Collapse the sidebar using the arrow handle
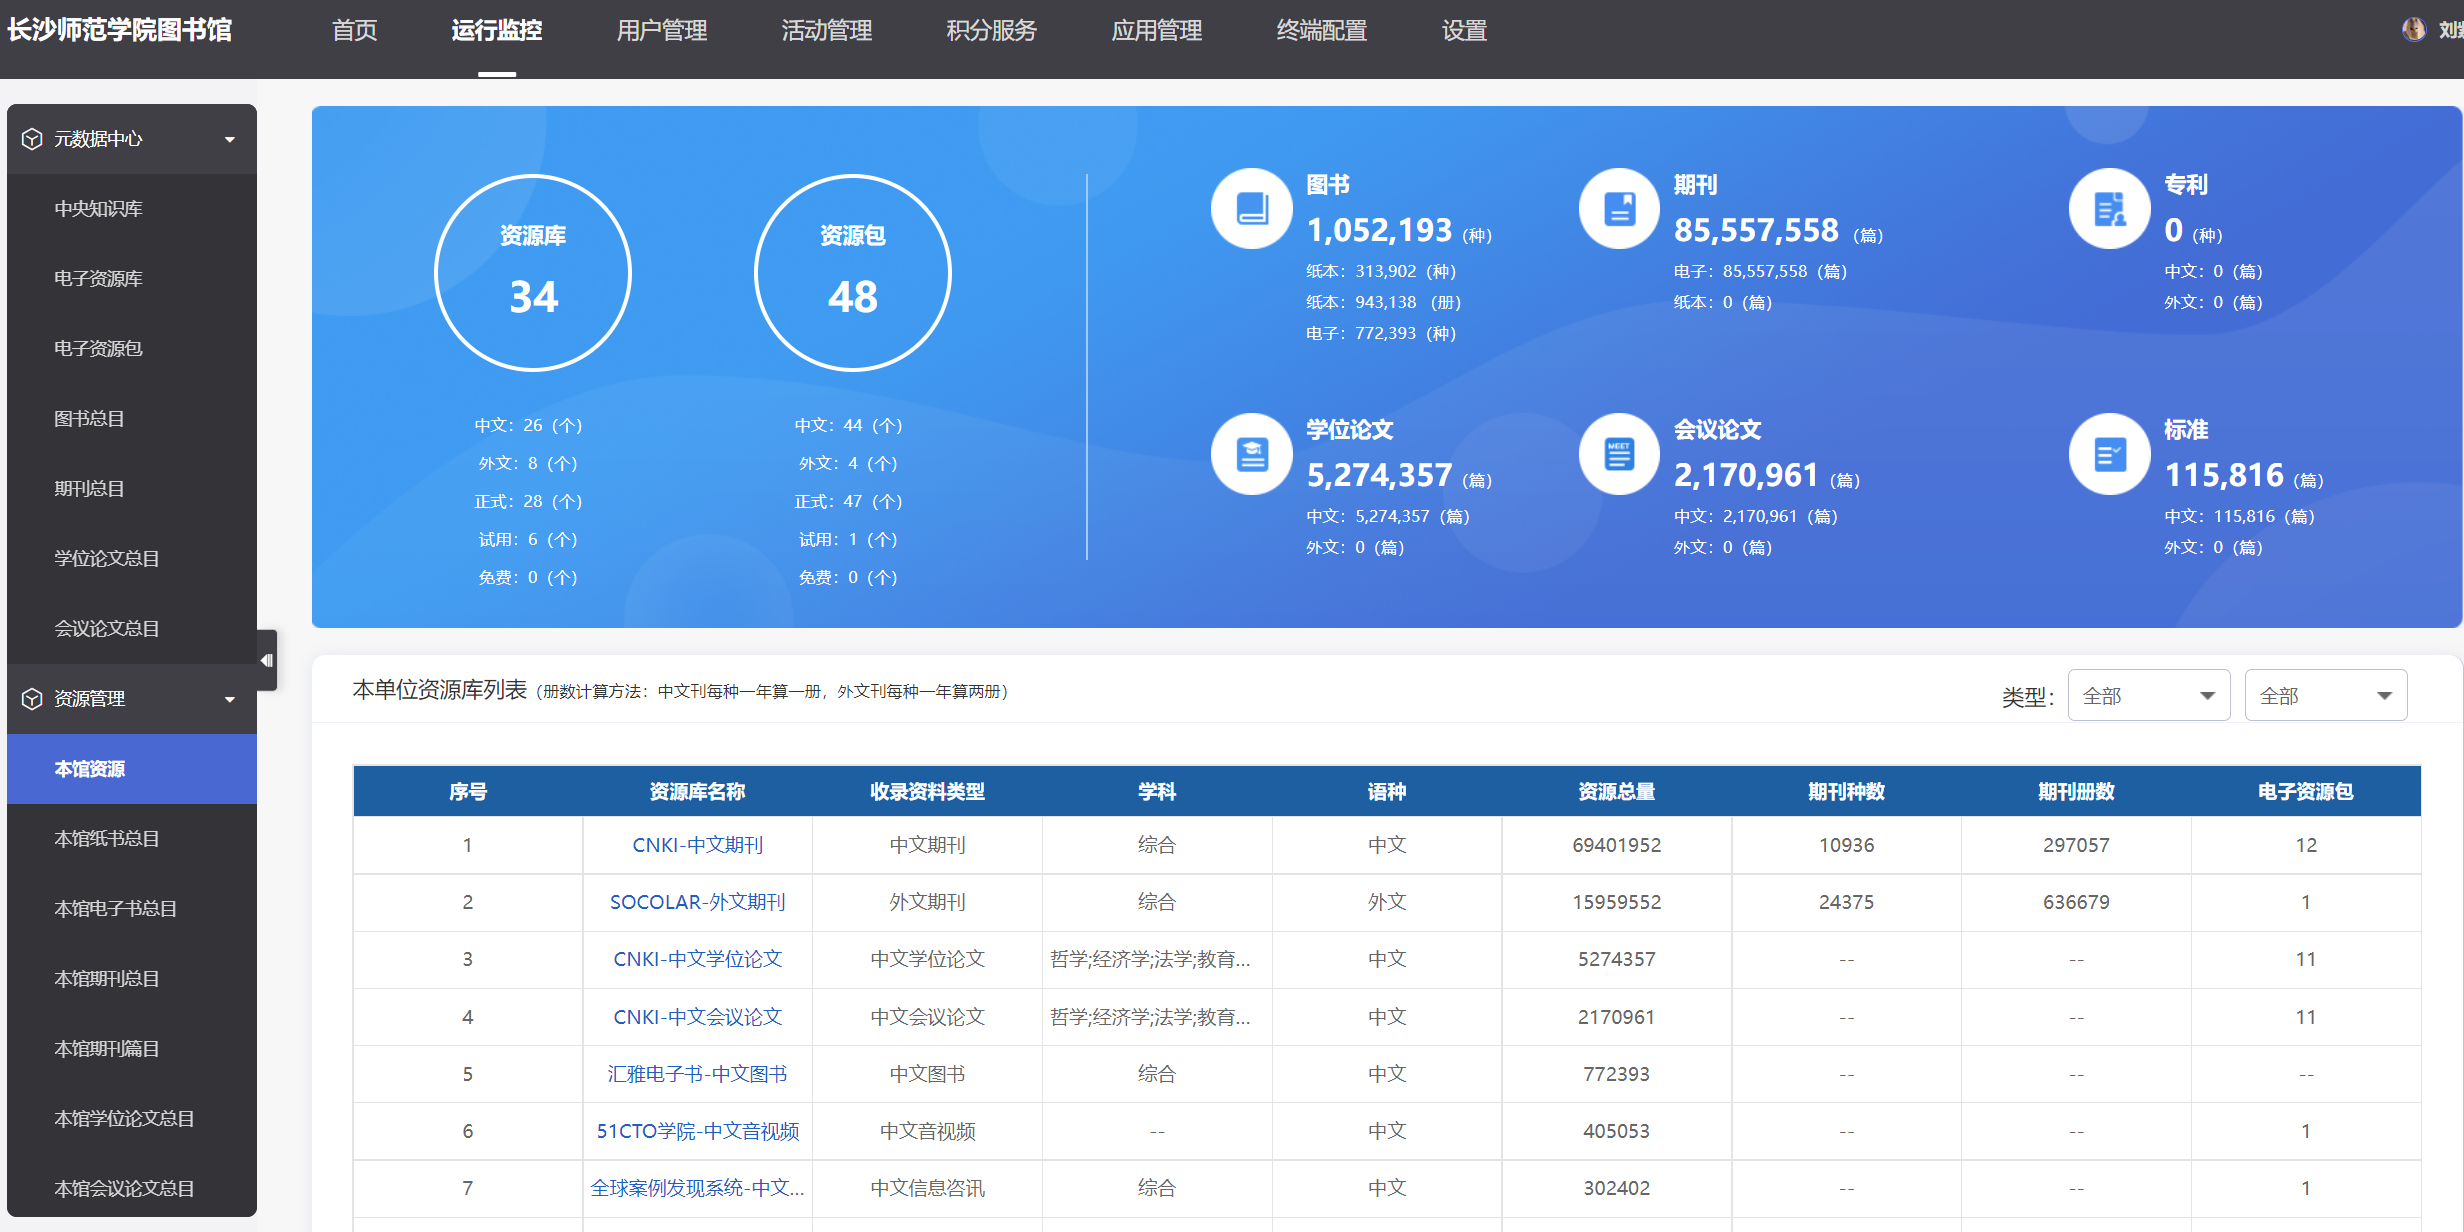Screen dimensions: 2464x1232 tap(267, 660)
